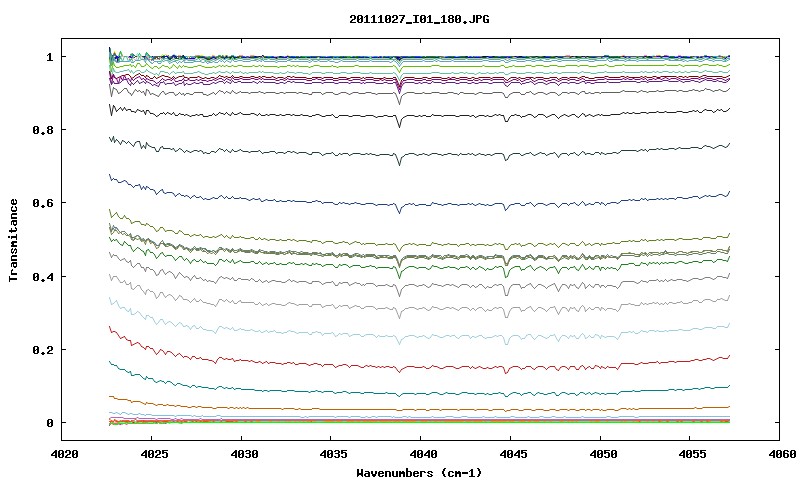Viewport: 800px width, 480px height.
Task: Click the y-axis tick label 1
Action: coord(49,57)
